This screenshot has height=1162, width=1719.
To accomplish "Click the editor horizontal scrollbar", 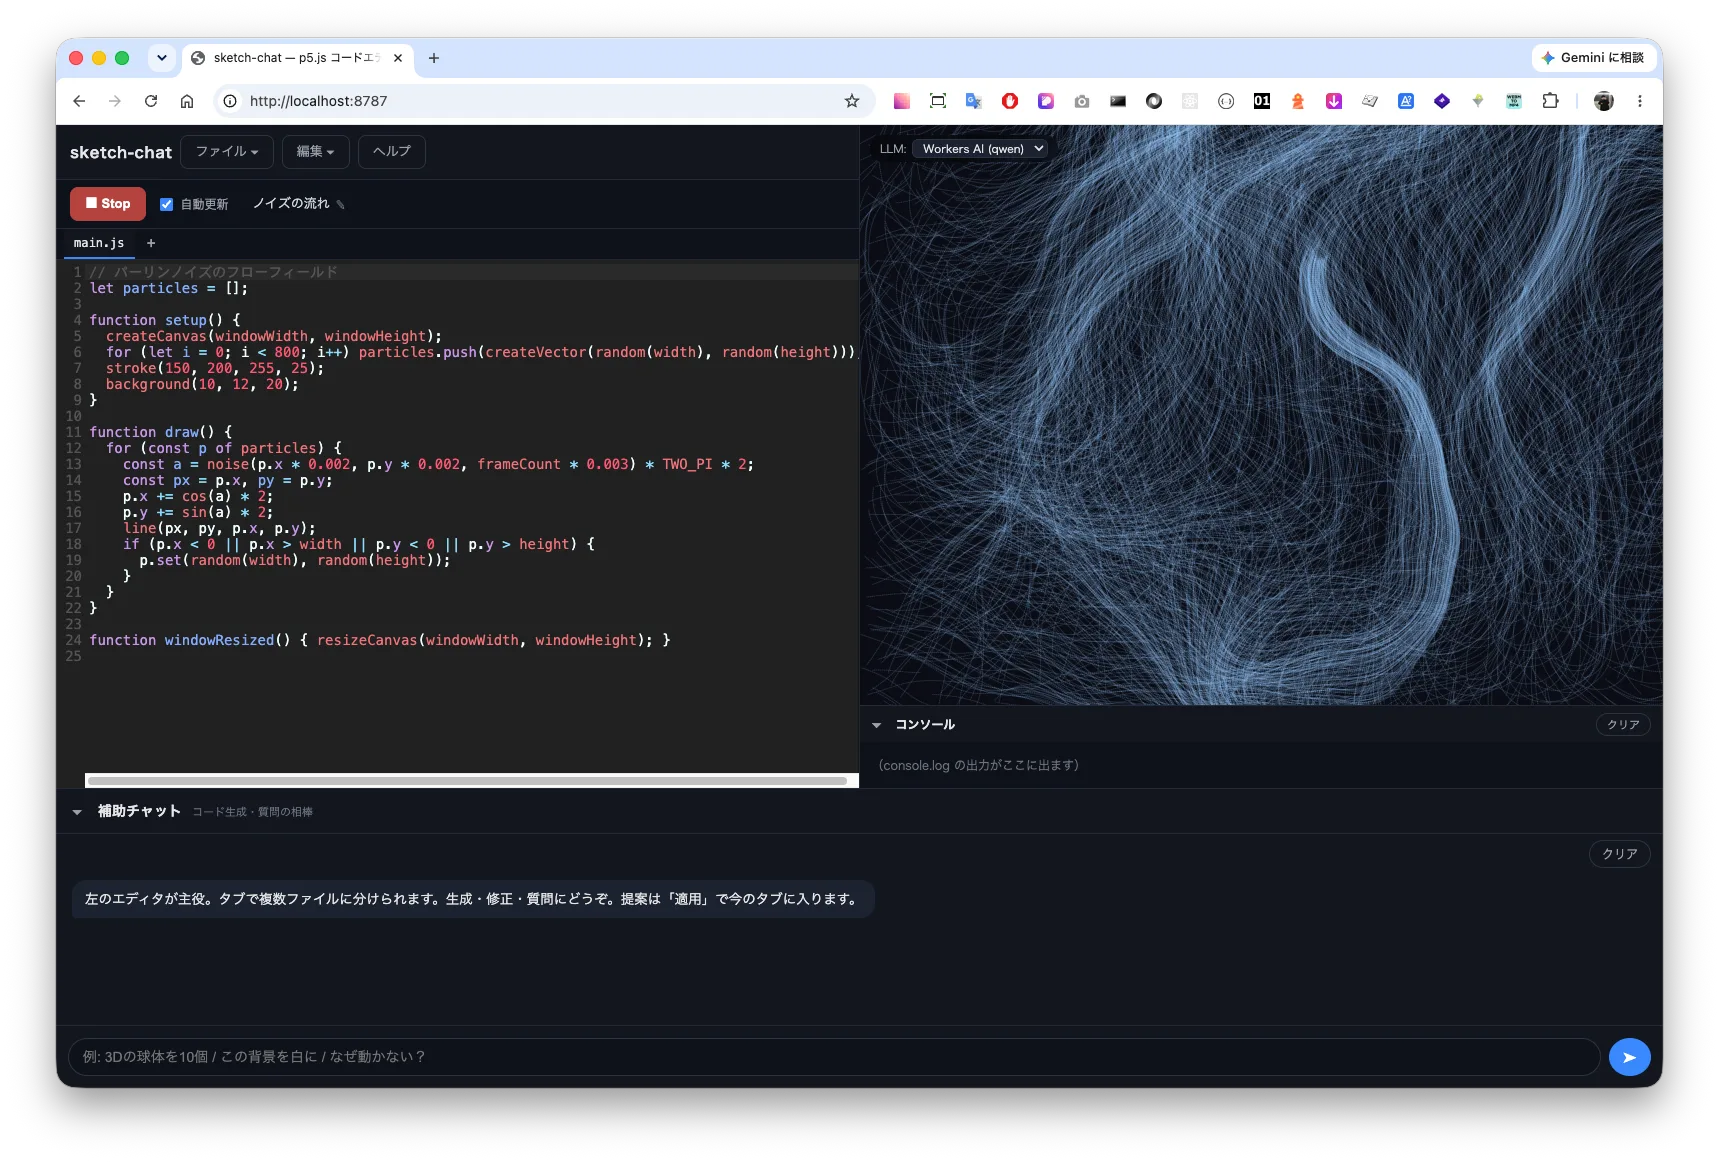I will (x=467, y=780).
